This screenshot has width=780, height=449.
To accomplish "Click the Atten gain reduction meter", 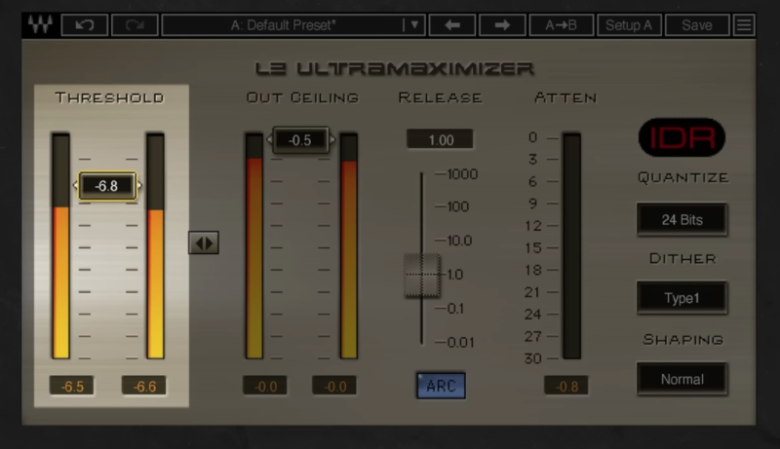I will [572, 246].
